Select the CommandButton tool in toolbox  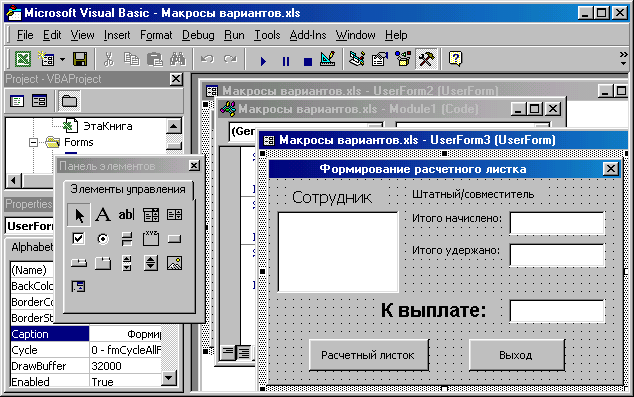(175, 239)
